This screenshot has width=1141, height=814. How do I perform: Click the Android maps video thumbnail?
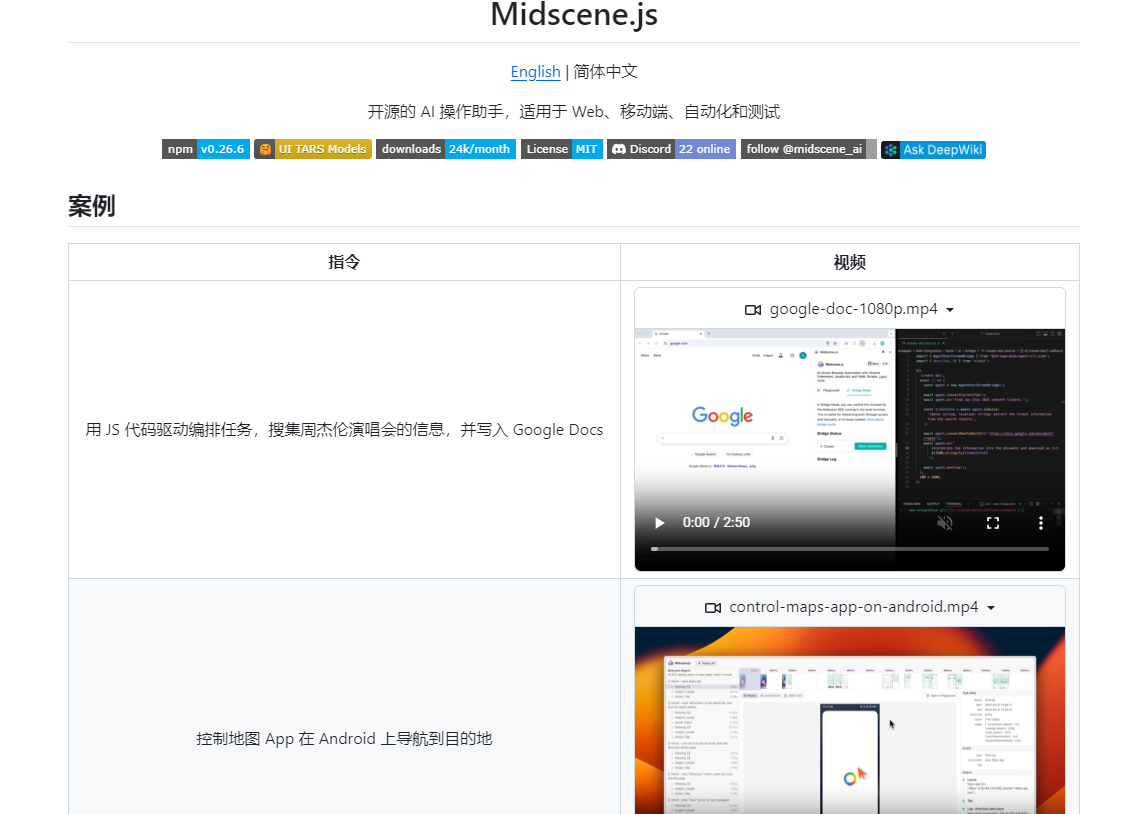tap(849, 720)
